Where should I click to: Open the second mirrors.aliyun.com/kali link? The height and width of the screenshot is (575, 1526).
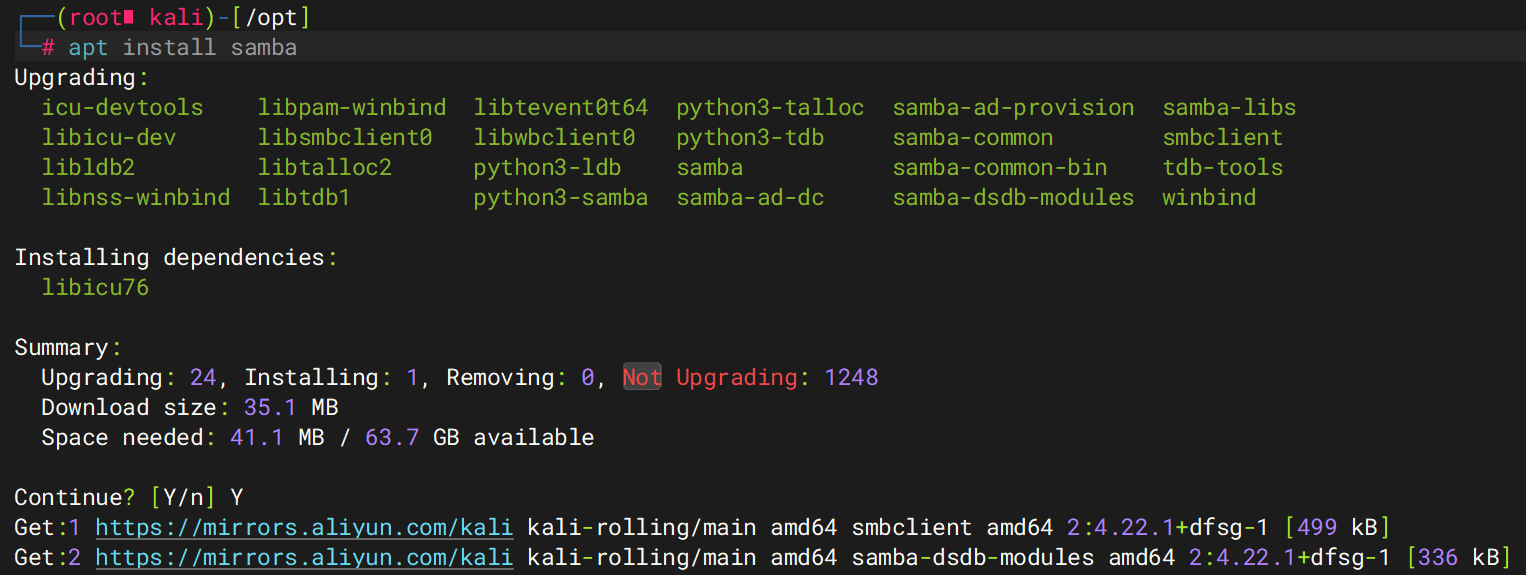click(x=304, y=557)
